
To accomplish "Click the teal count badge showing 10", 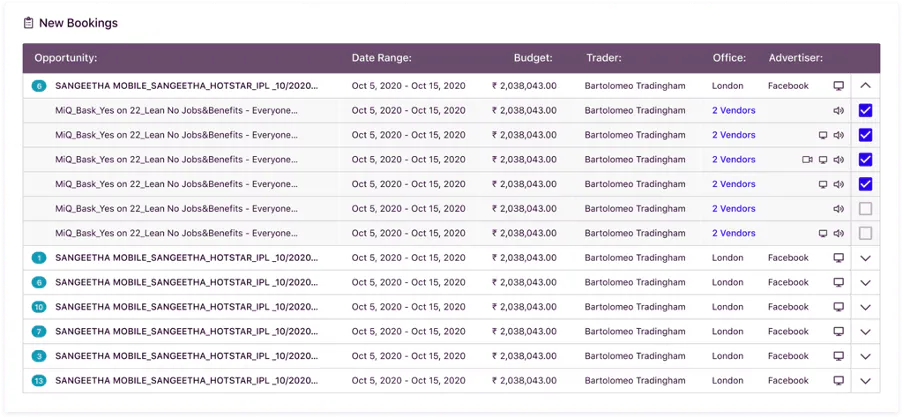I will (39, 307).
